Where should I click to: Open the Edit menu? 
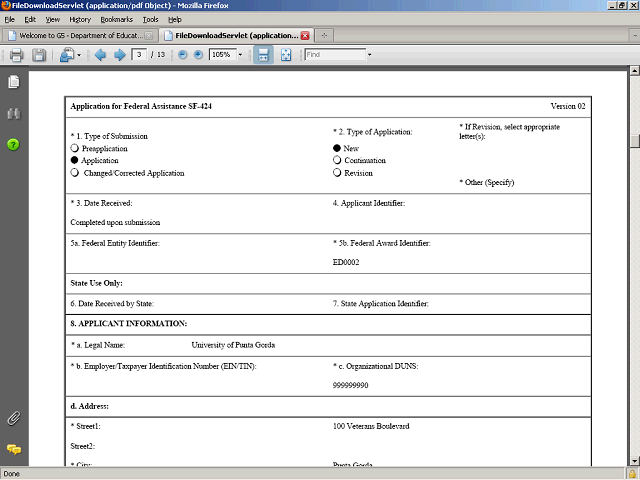[x=30, y=19]
